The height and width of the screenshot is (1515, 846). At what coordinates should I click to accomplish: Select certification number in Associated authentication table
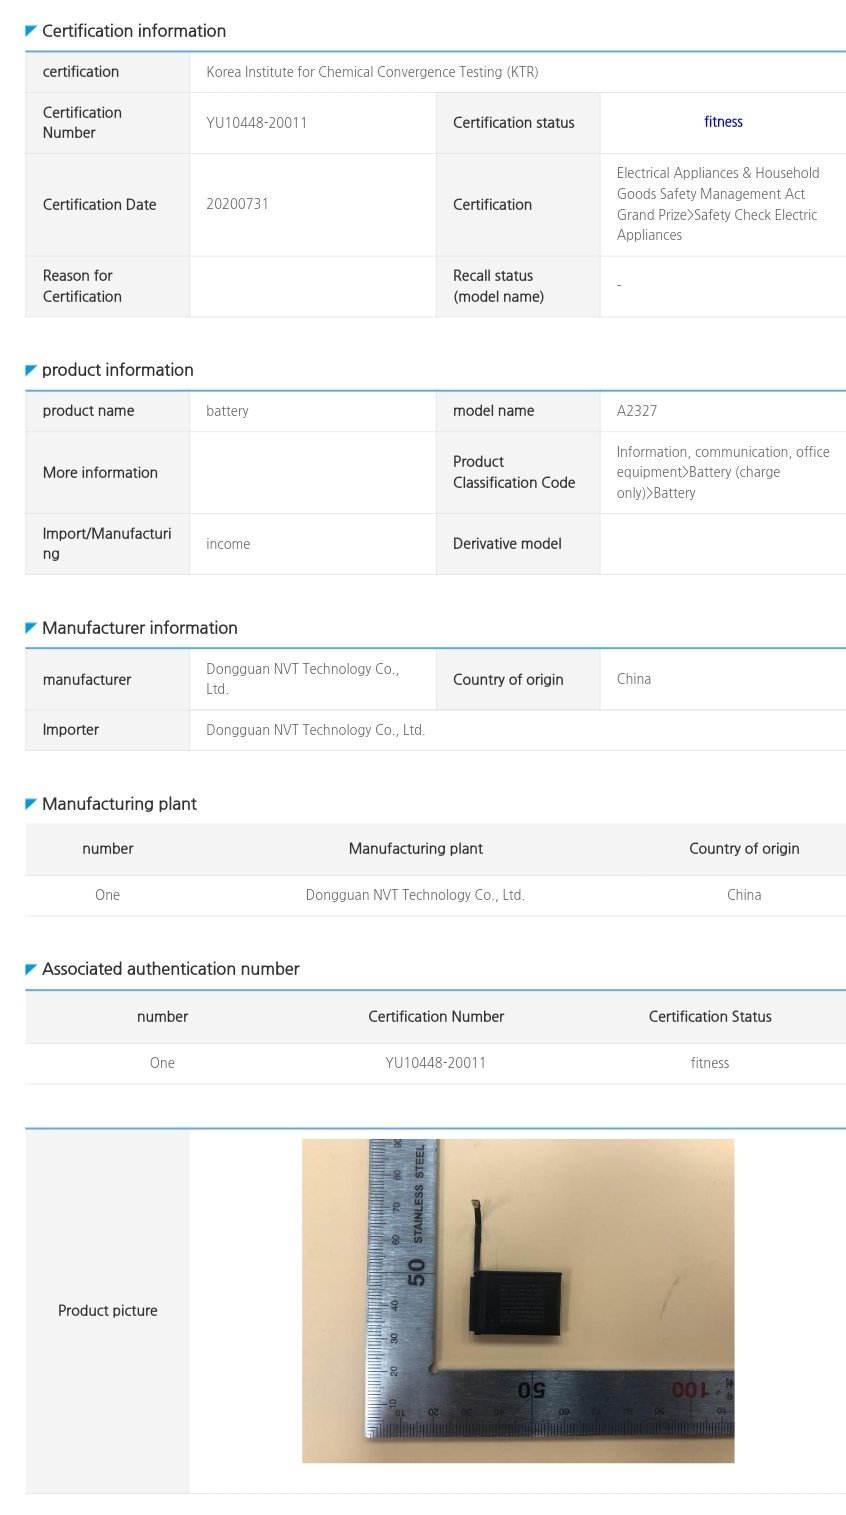(435, 1063)
